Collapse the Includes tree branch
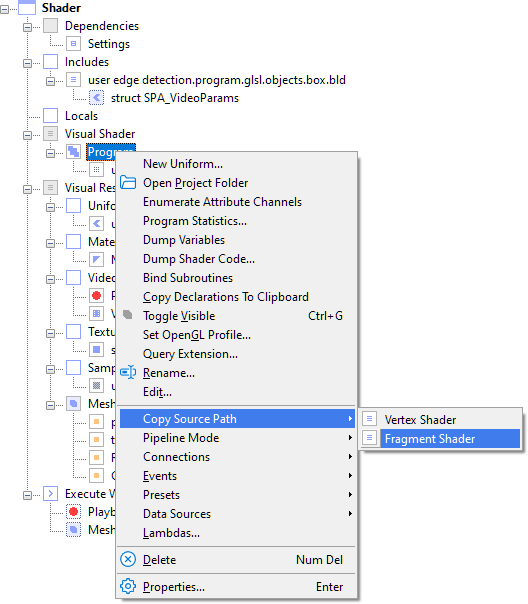Image resolution: width=528 pixels, height=604 pixels. [27, 64]
